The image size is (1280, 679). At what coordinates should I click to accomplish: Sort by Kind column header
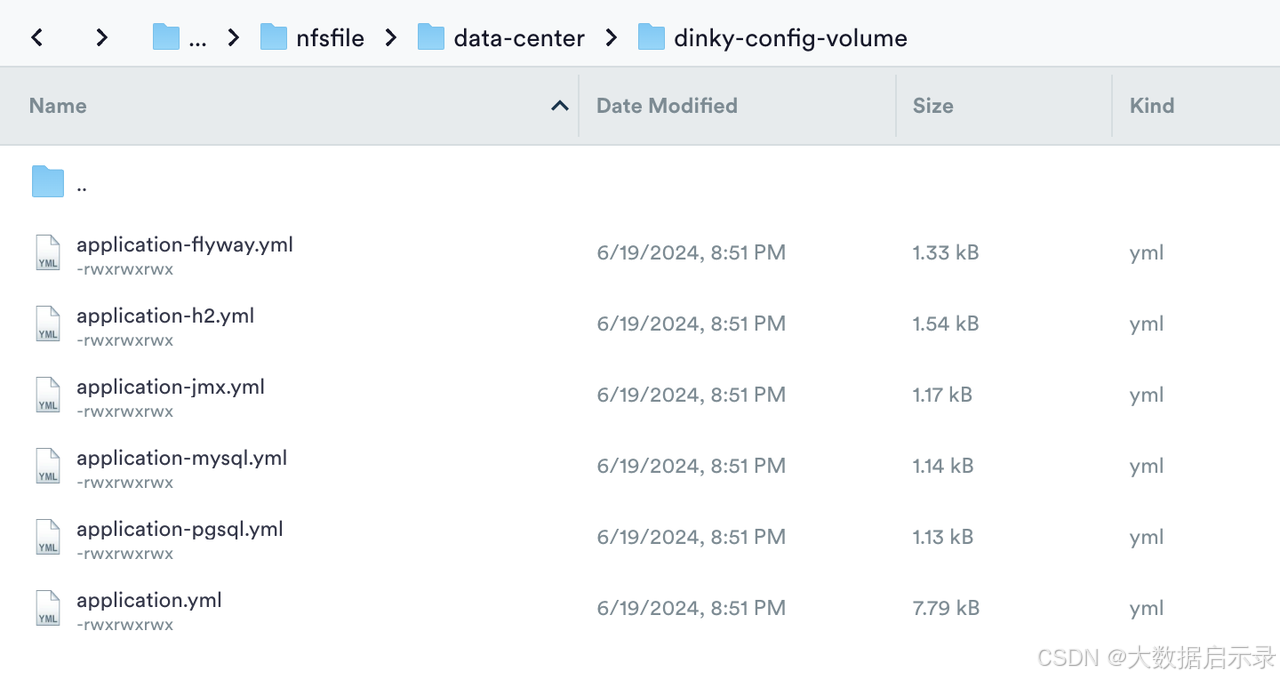pyautogui.click(x=1151, y=106)
